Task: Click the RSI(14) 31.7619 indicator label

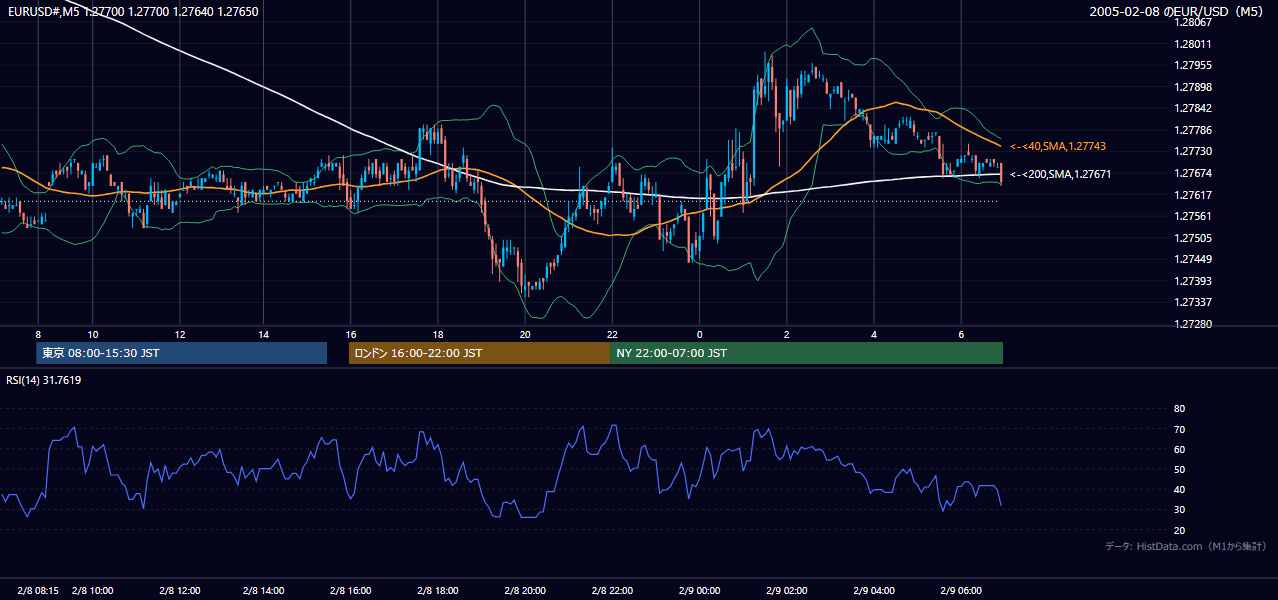Action: [x=44, y=380]
